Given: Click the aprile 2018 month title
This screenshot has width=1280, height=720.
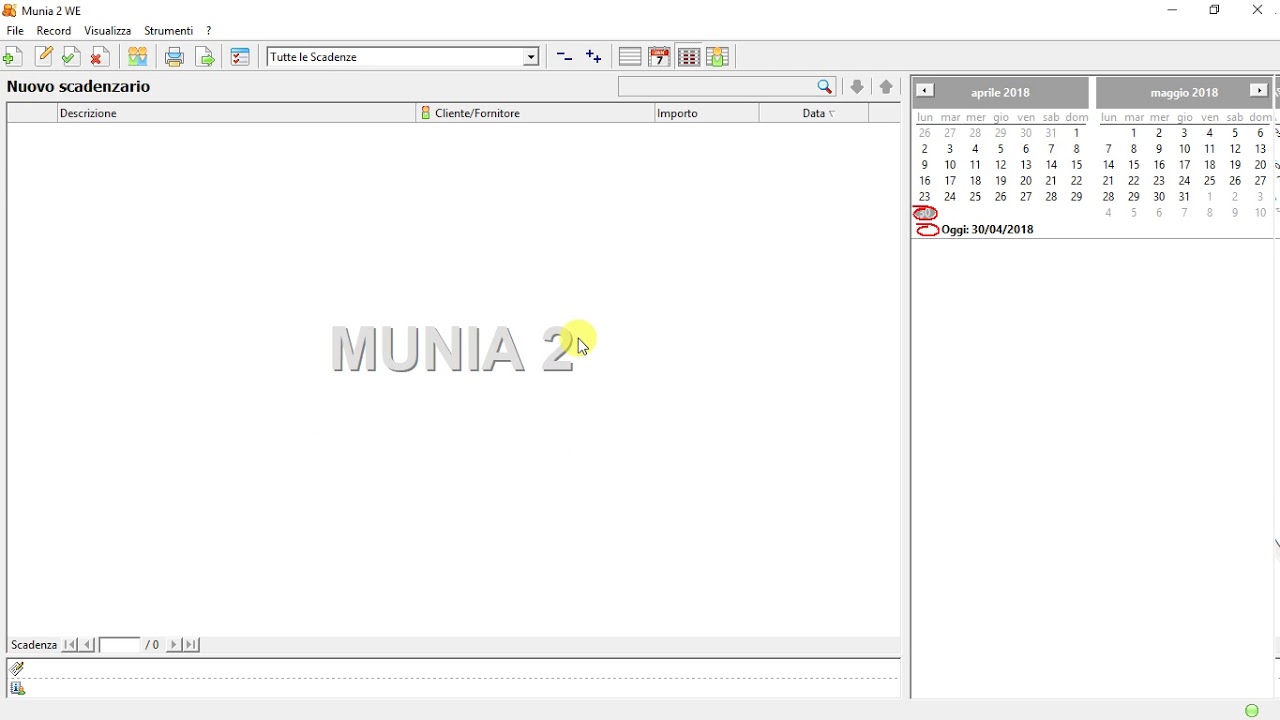Looking at the screenshot, I should click(x=1000, y=92).
